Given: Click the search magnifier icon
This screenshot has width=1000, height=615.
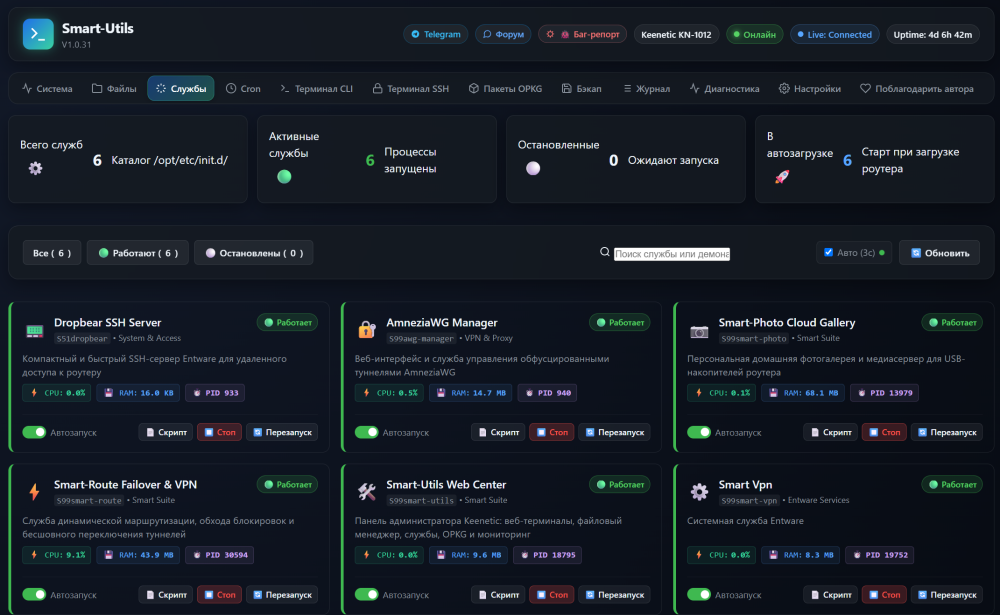Looking at the screenshot, I should click(605, 252).
